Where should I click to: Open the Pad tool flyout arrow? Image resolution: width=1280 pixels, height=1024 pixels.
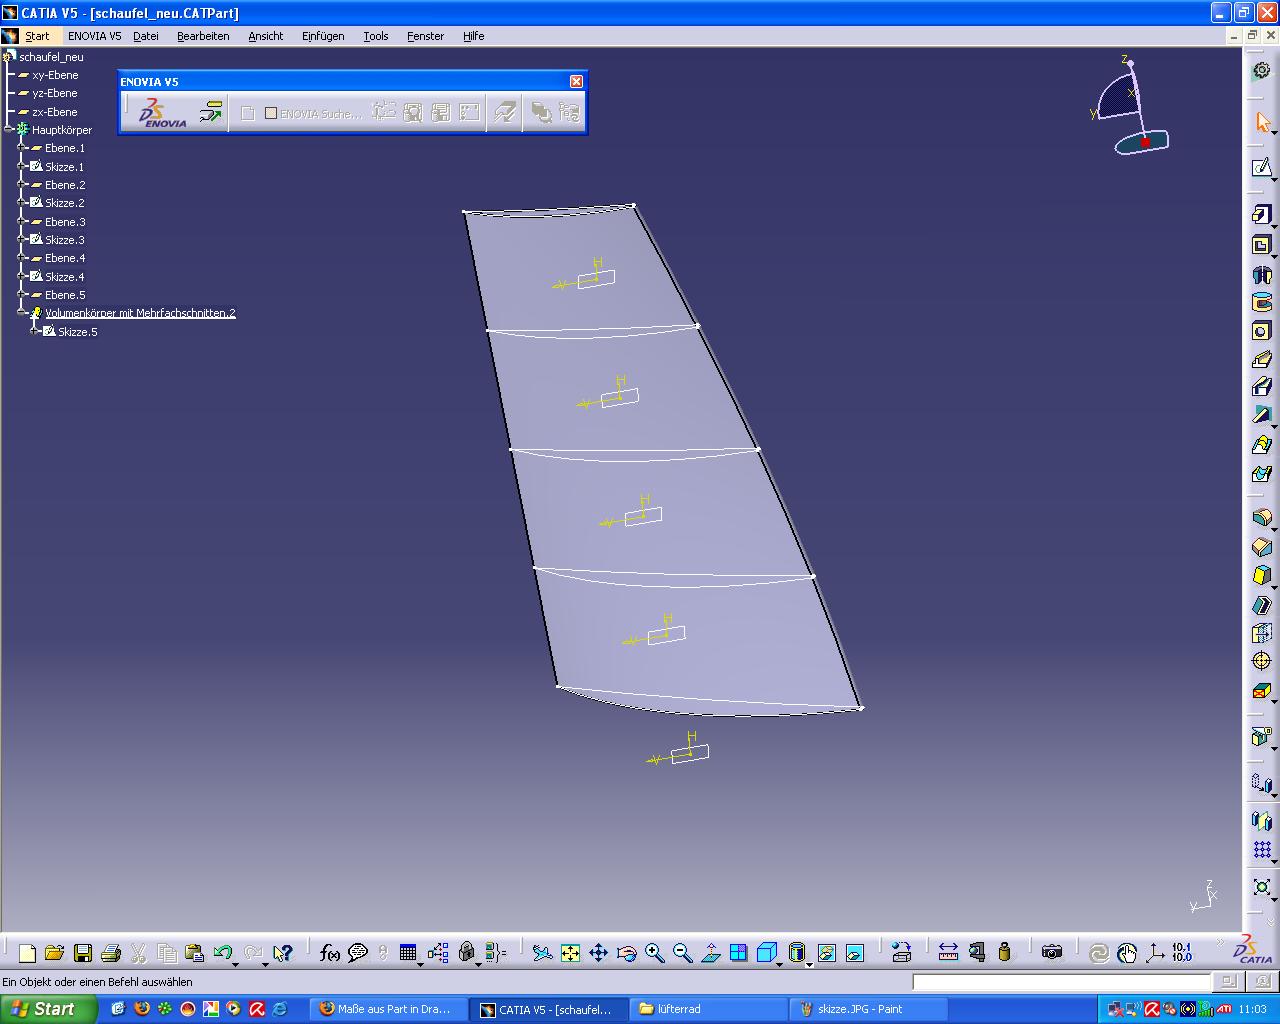tap(1274, 226)
